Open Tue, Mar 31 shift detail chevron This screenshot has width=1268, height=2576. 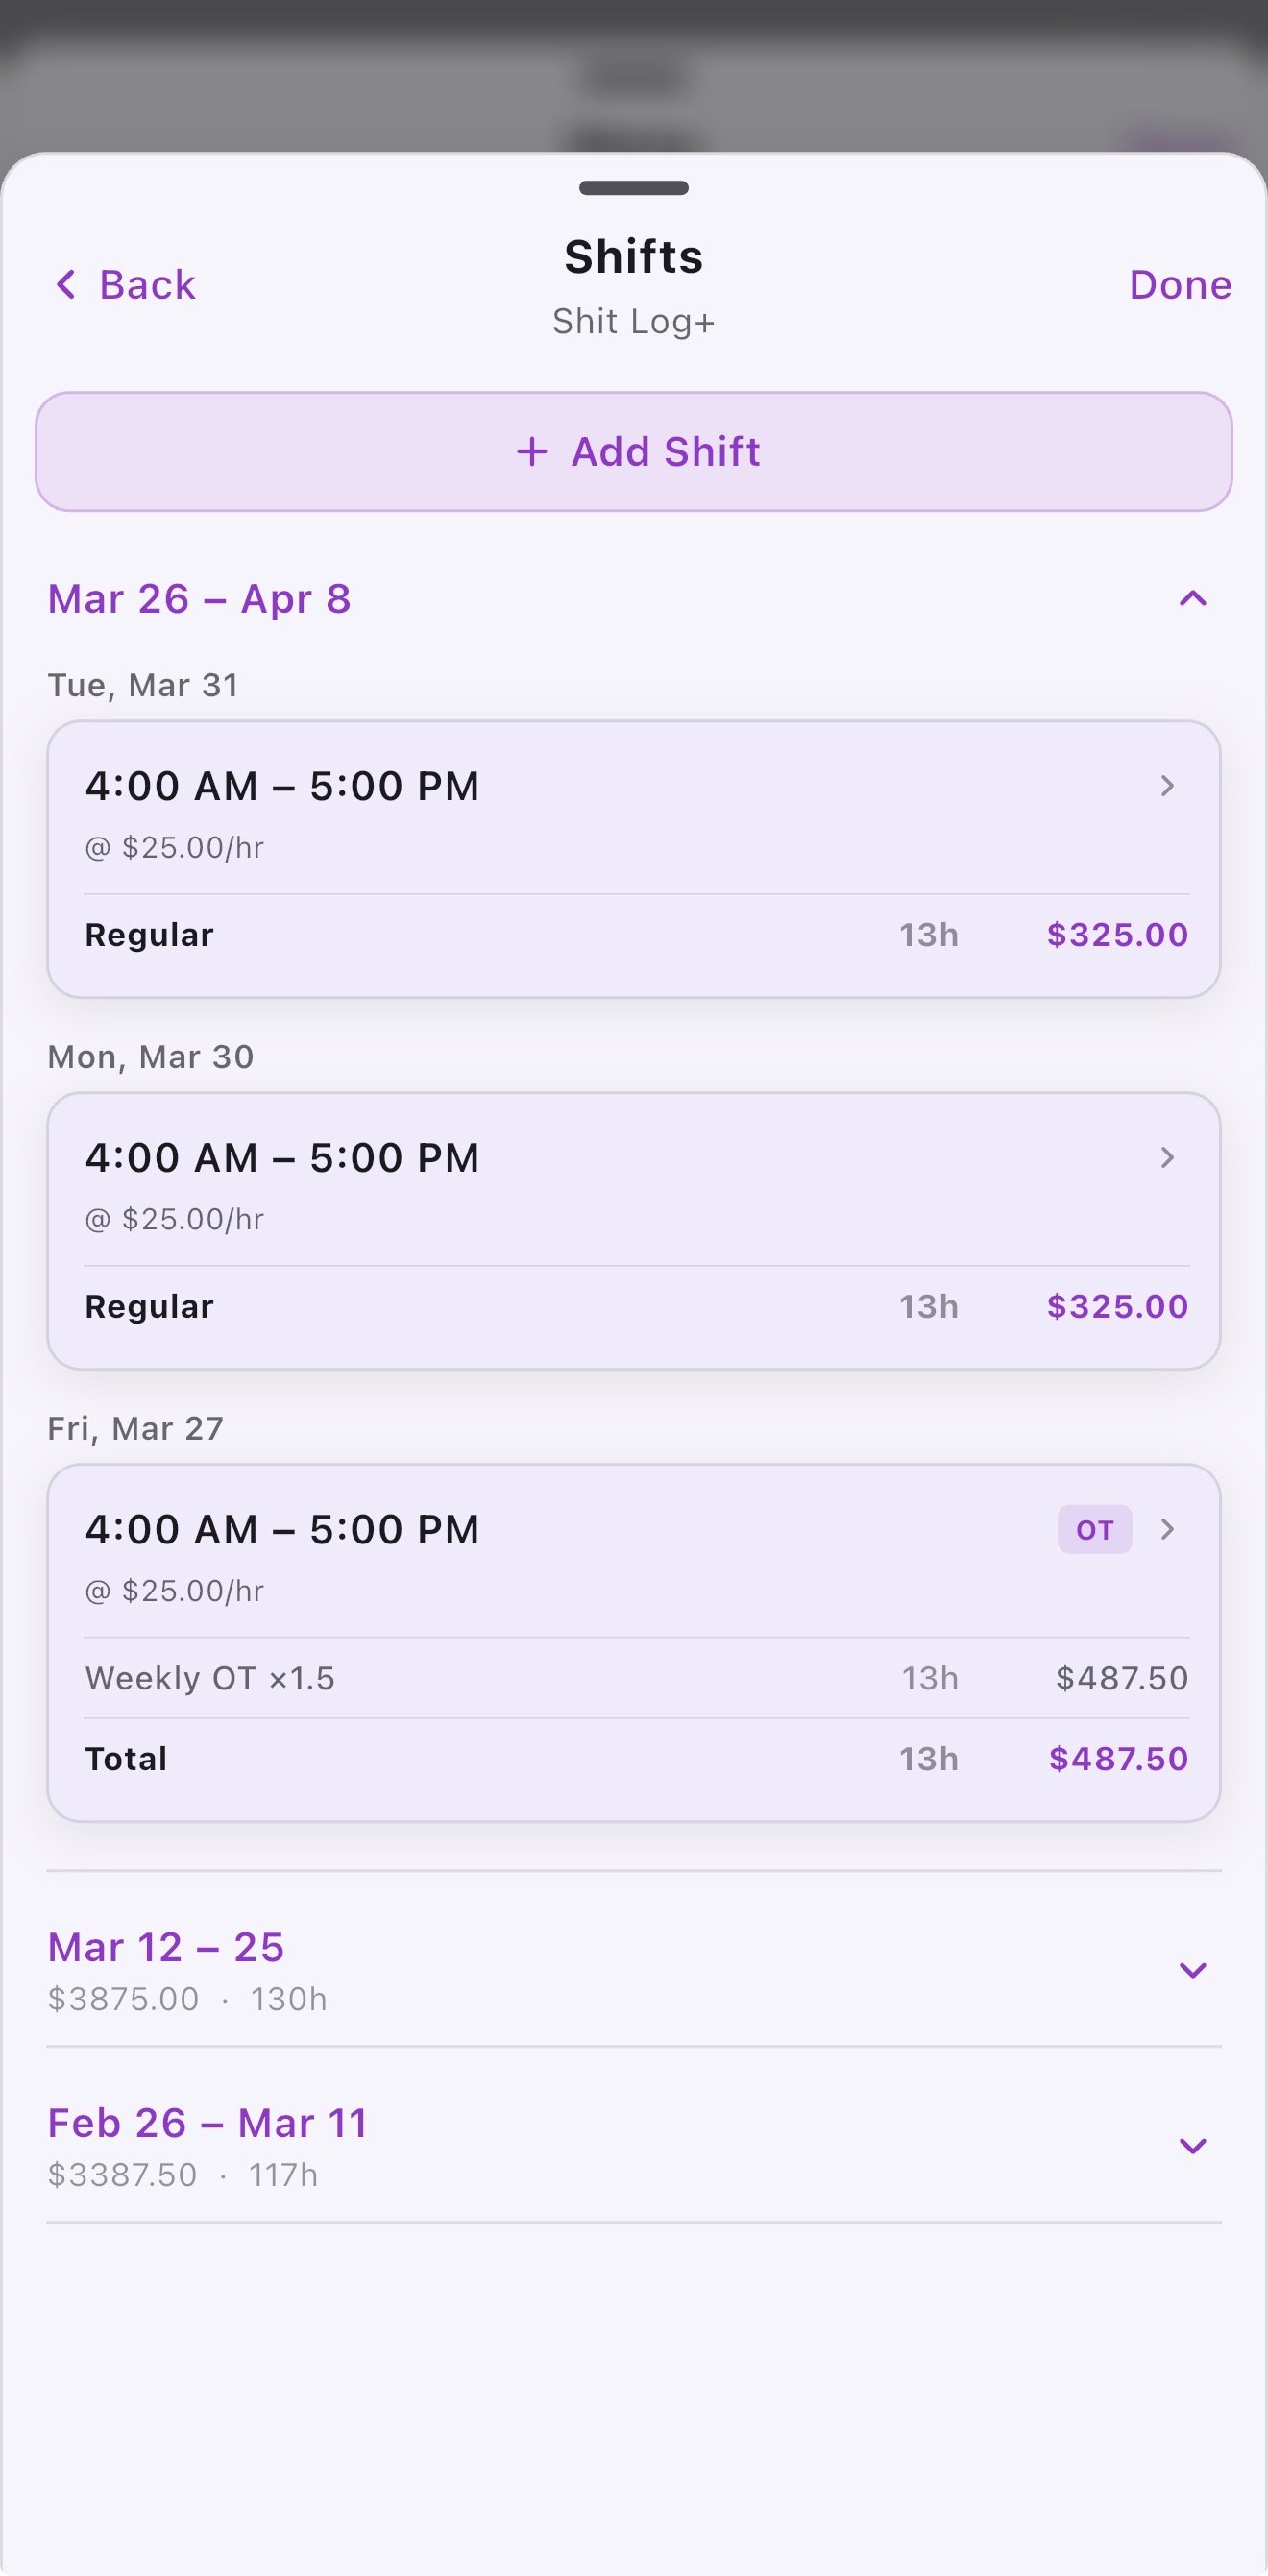[x=1166, y=786]
